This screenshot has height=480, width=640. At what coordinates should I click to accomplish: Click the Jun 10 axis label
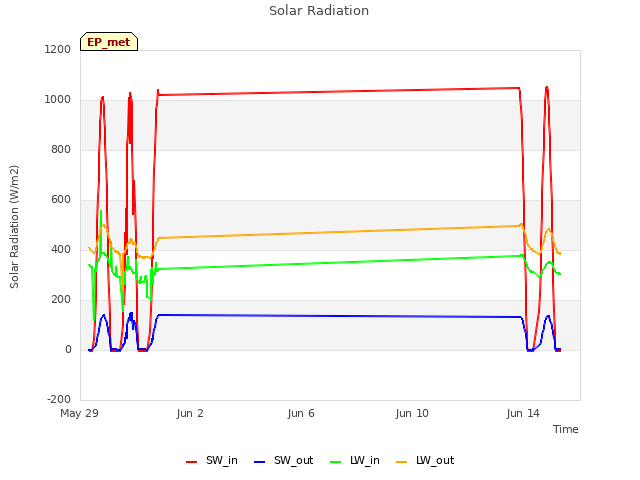pyautogui.click(x=412, y=413)
